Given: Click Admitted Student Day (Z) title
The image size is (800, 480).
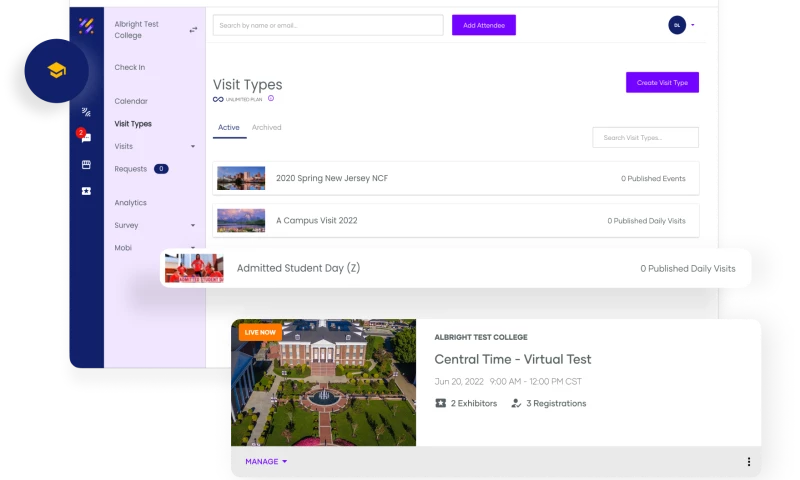Looking at the screenshot, I should click(298, 268).
